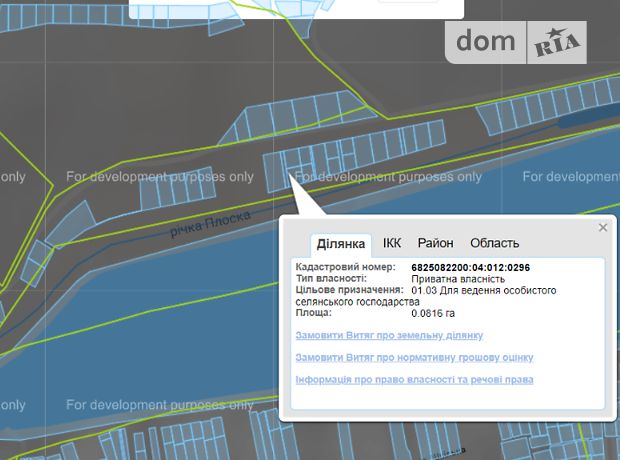Image resolution: width=620 pixels, height=460 pixels.
Task: Select the area value 0.0816 га
Action: pos(433,314)
